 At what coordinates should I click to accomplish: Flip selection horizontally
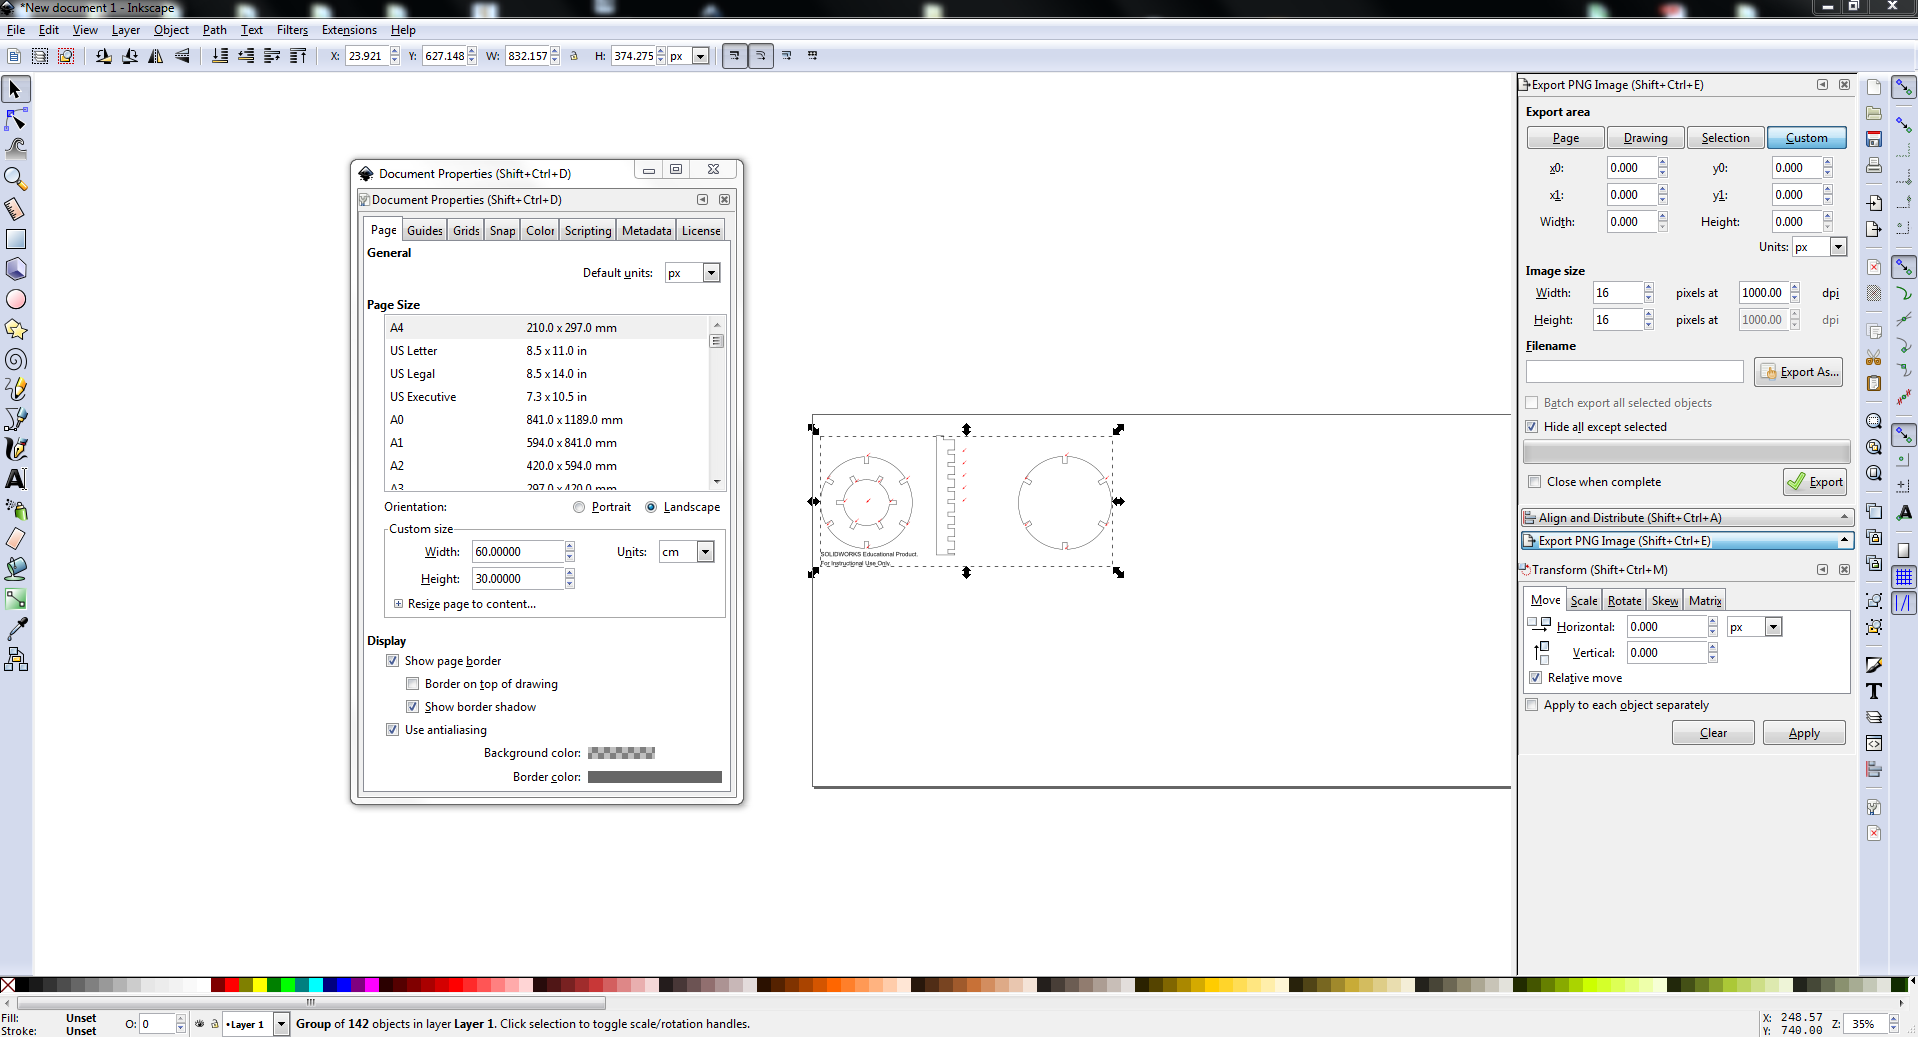[156, 56]
